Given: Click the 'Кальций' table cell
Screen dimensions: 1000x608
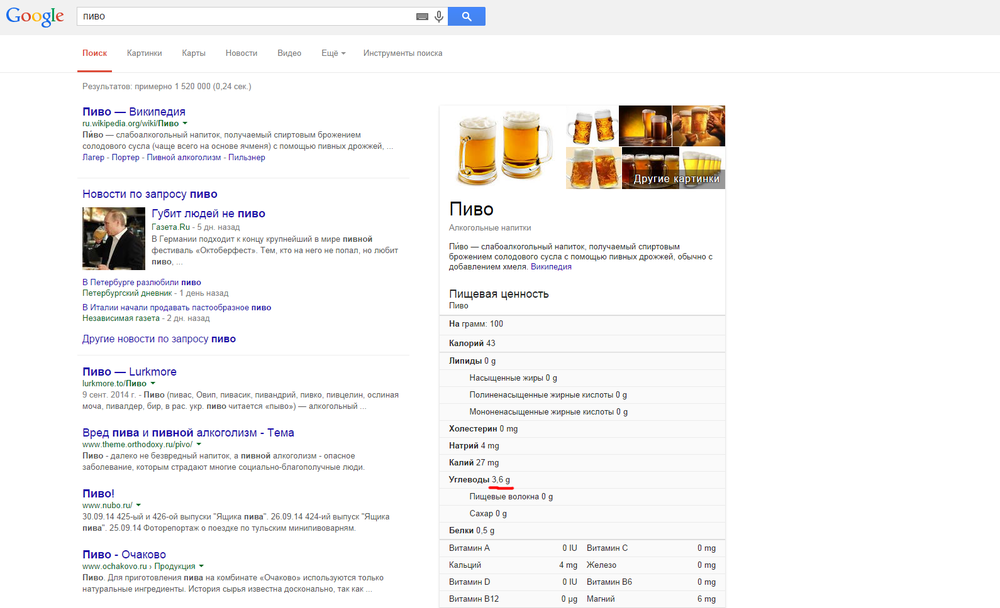Looking at the screenshot, I should click(465, 565).
